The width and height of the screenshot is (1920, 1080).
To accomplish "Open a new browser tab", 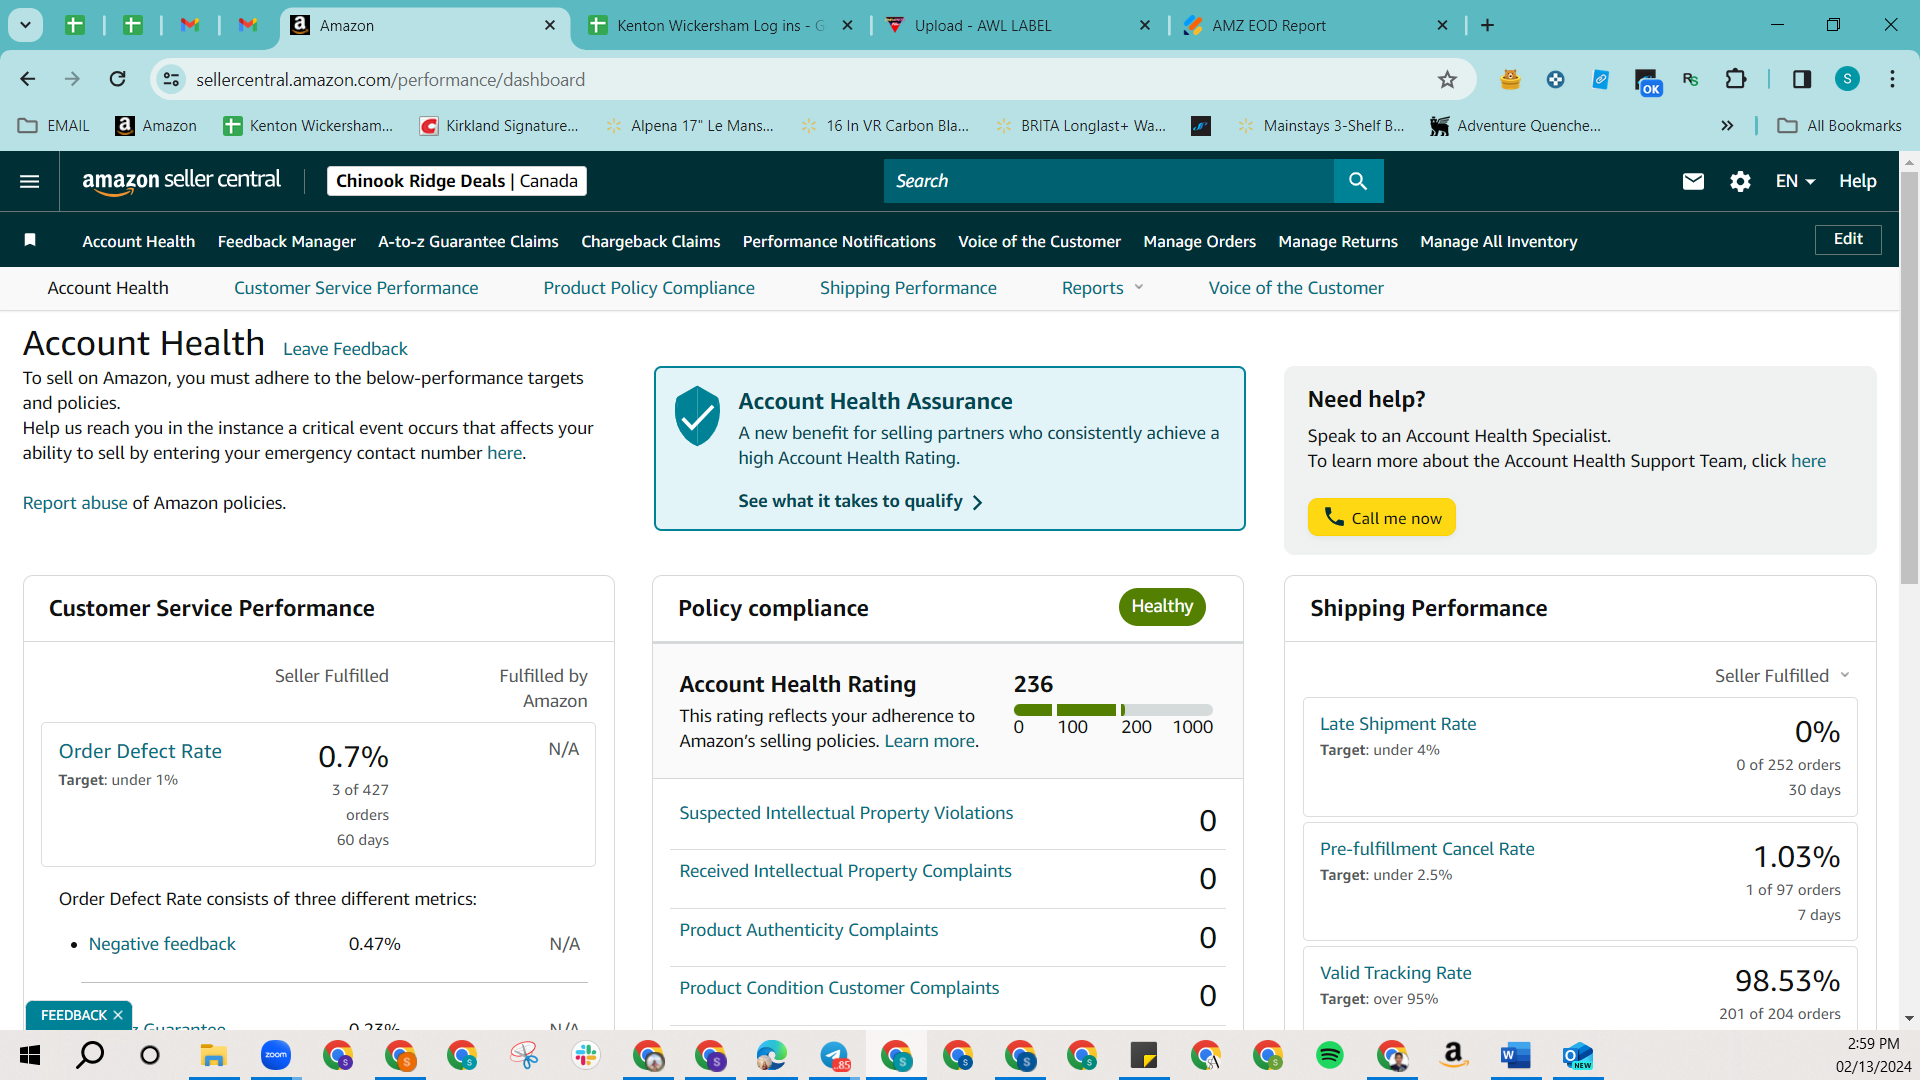I will pos(1487,25).
